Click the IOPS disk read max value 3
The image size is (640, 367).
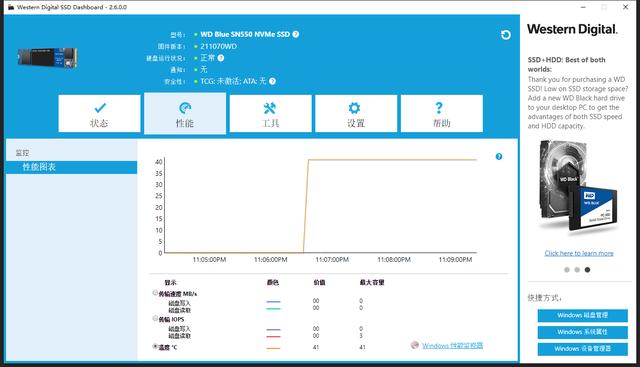[361, 336]
